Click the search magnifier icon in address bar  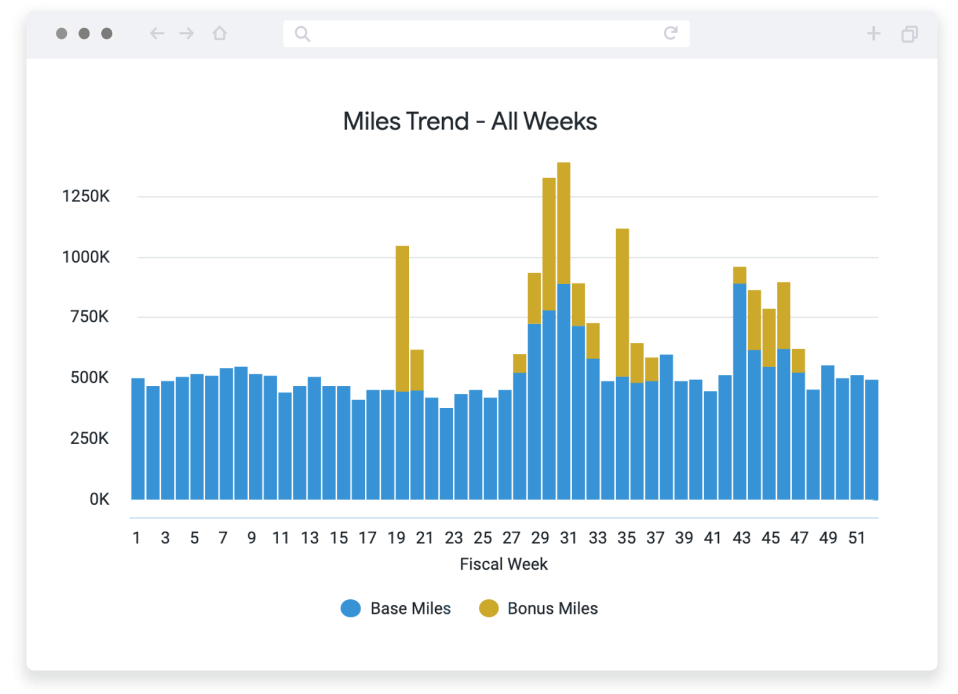point(302,34)
